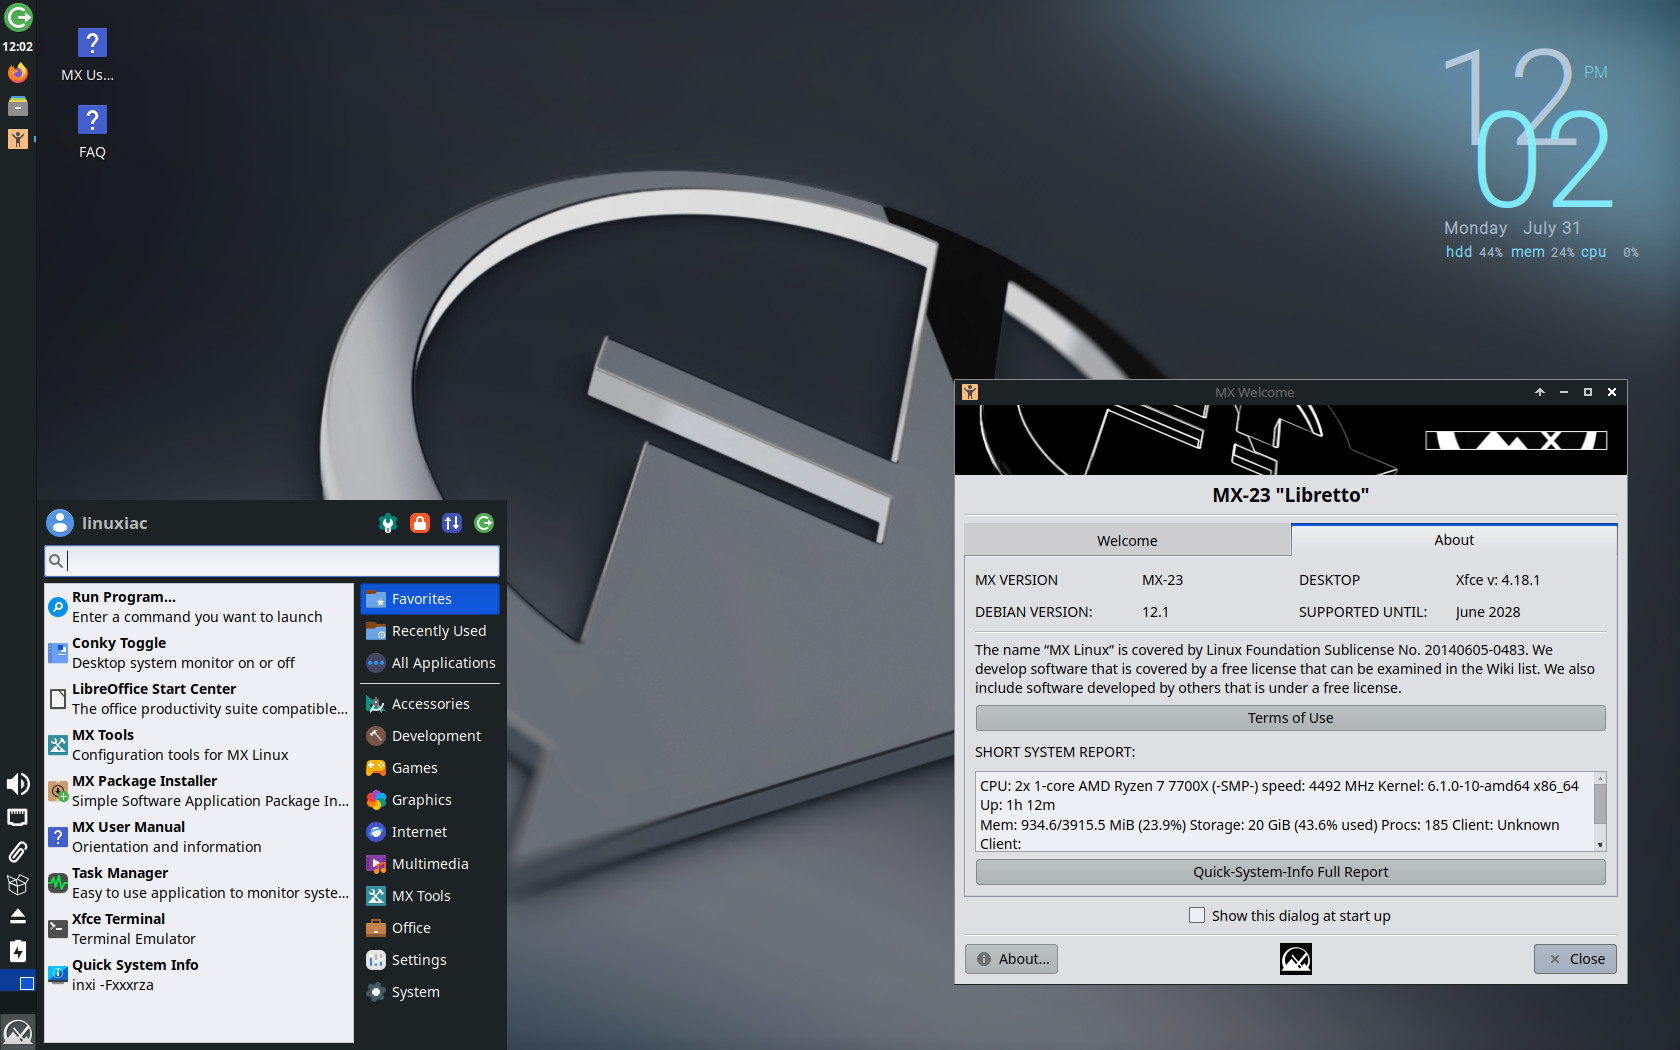1680x1050 pixels.
Task: Launch Run Program from favorites
Action: pos(199,607)
